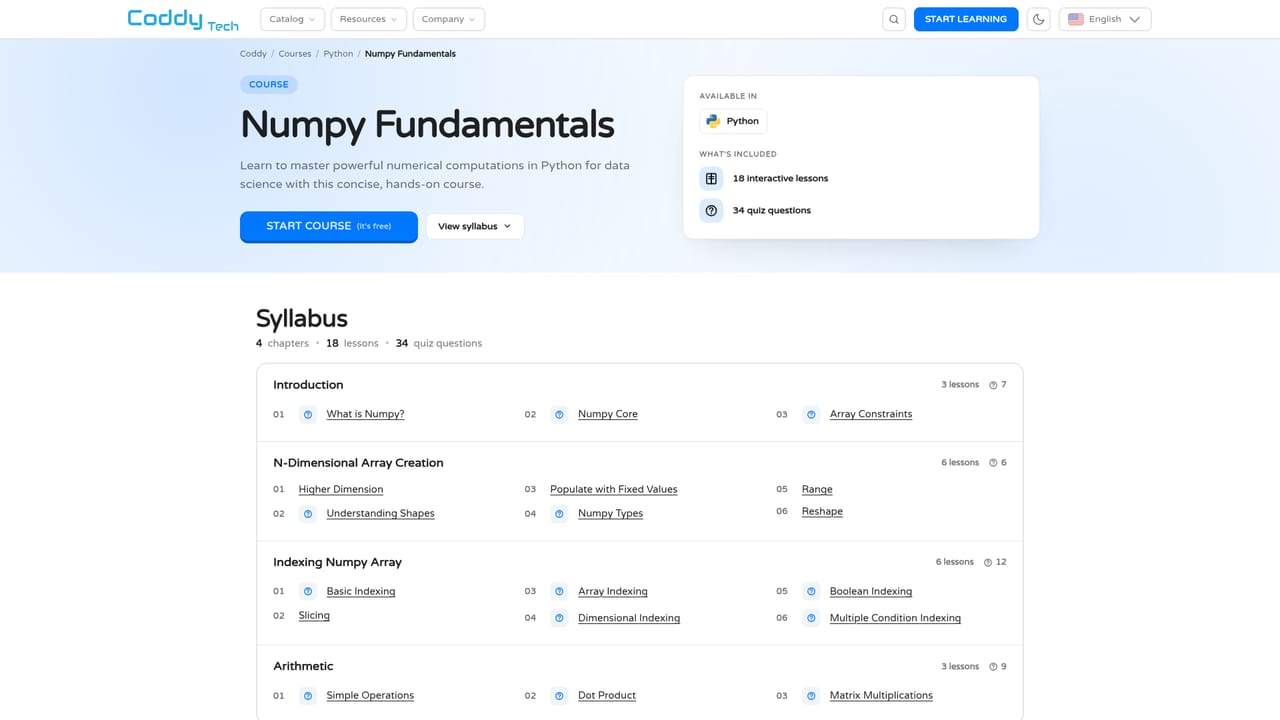This screenshot has height=720, width=1280.
Task: Click the Introduction chapter heading
Action: [x=308, y=385]
